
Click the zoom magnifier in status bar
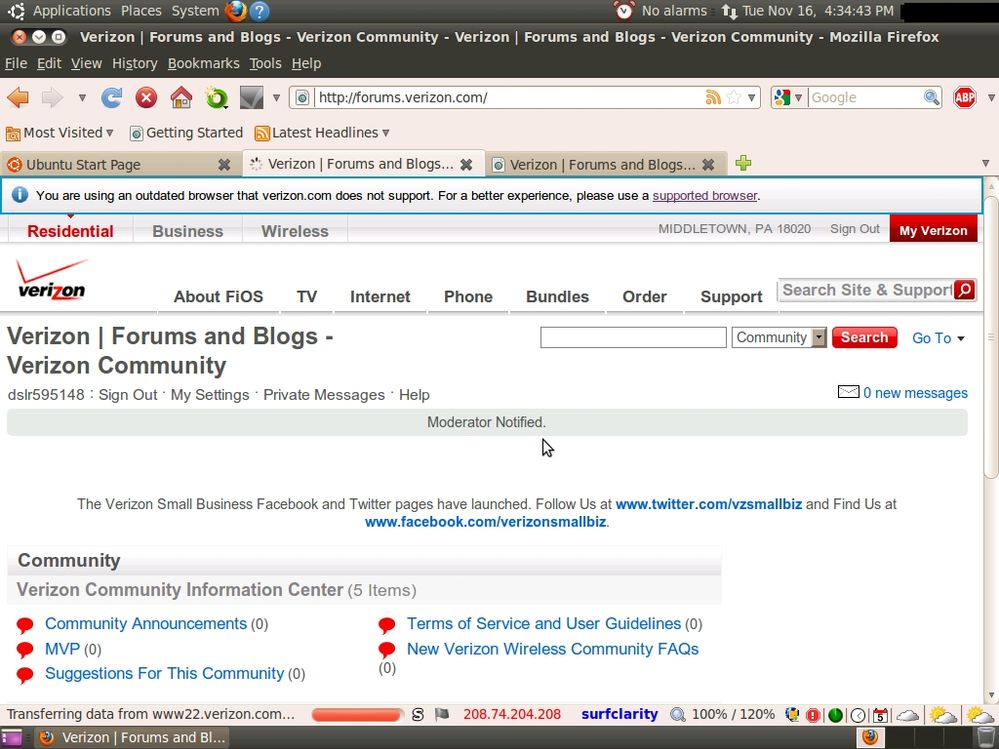[x=677, y=715]
